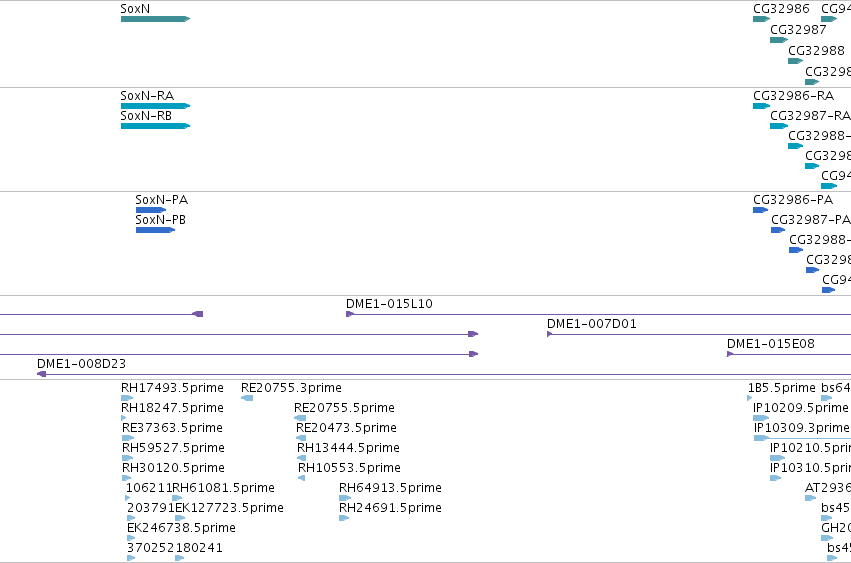Click the CG32988 gene label

(816, 50)
